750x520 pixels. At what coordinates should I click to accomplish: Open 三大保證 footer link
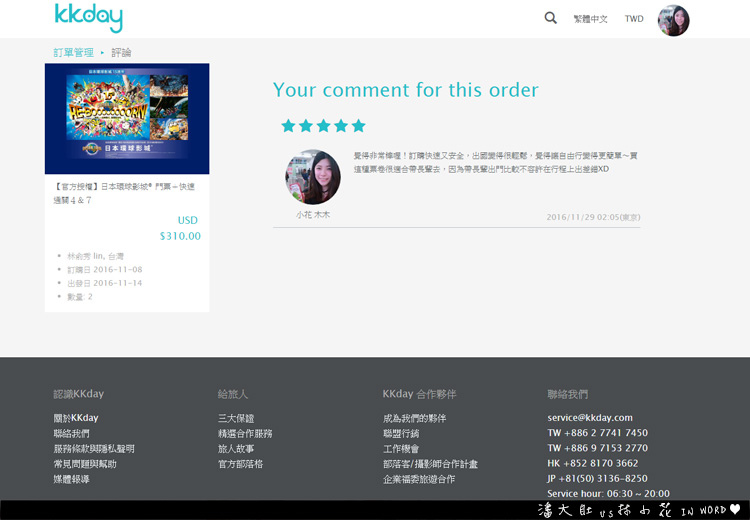pos(236,418)
